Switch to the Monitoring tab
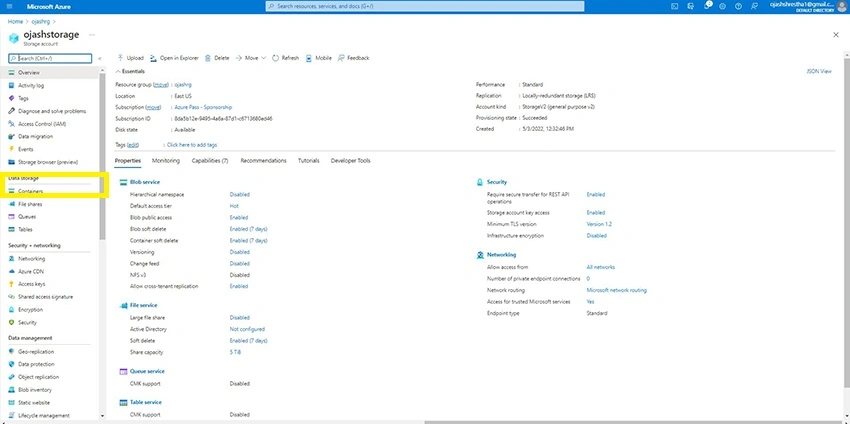Image resolution: width=850 pixels, height=424 pixels. click(x=166, y=160)
